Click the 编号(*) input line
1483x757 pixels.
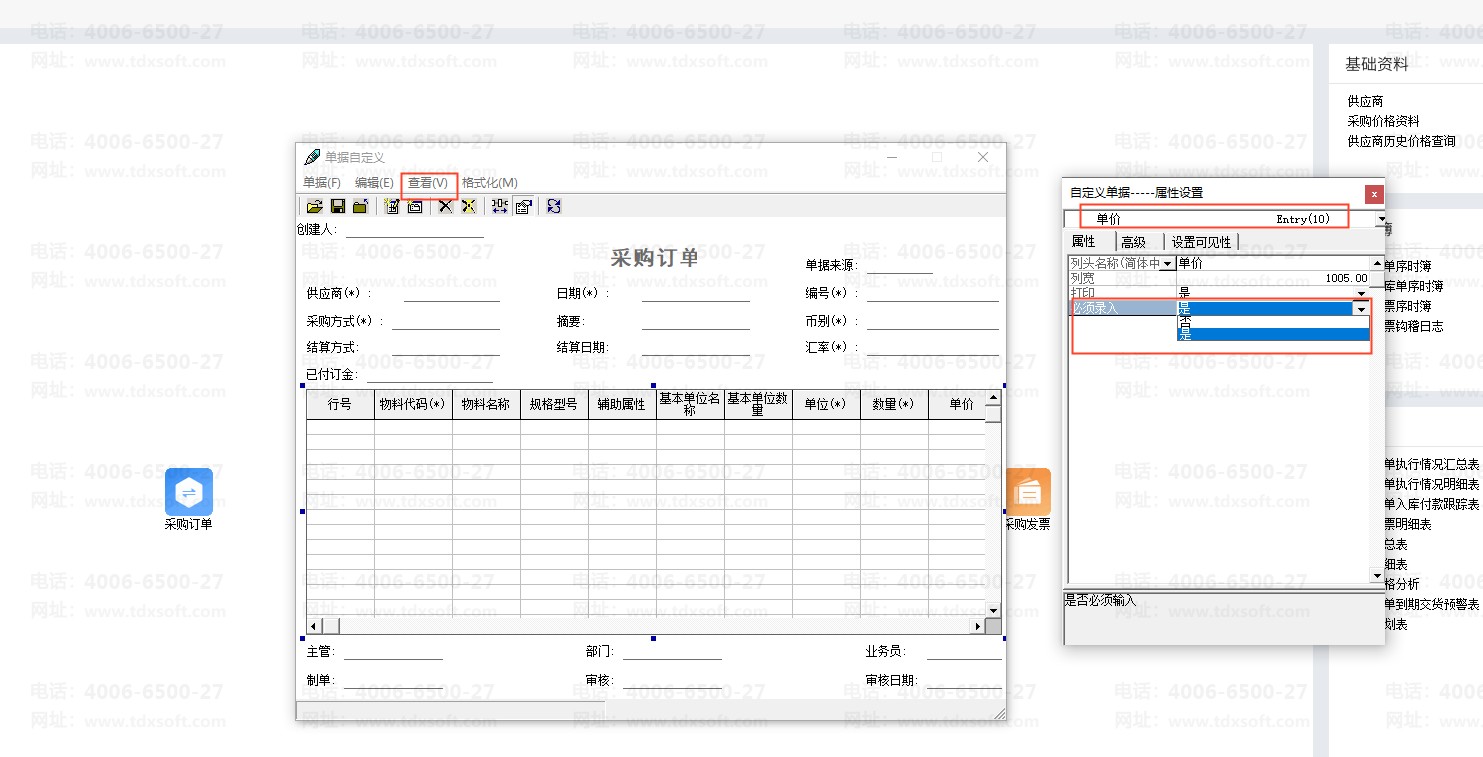click(932, 294)
